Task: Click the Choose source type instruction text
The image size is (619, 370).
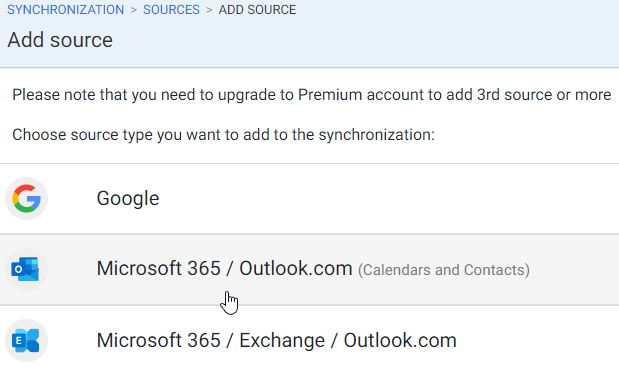Action: coord(223,135)
